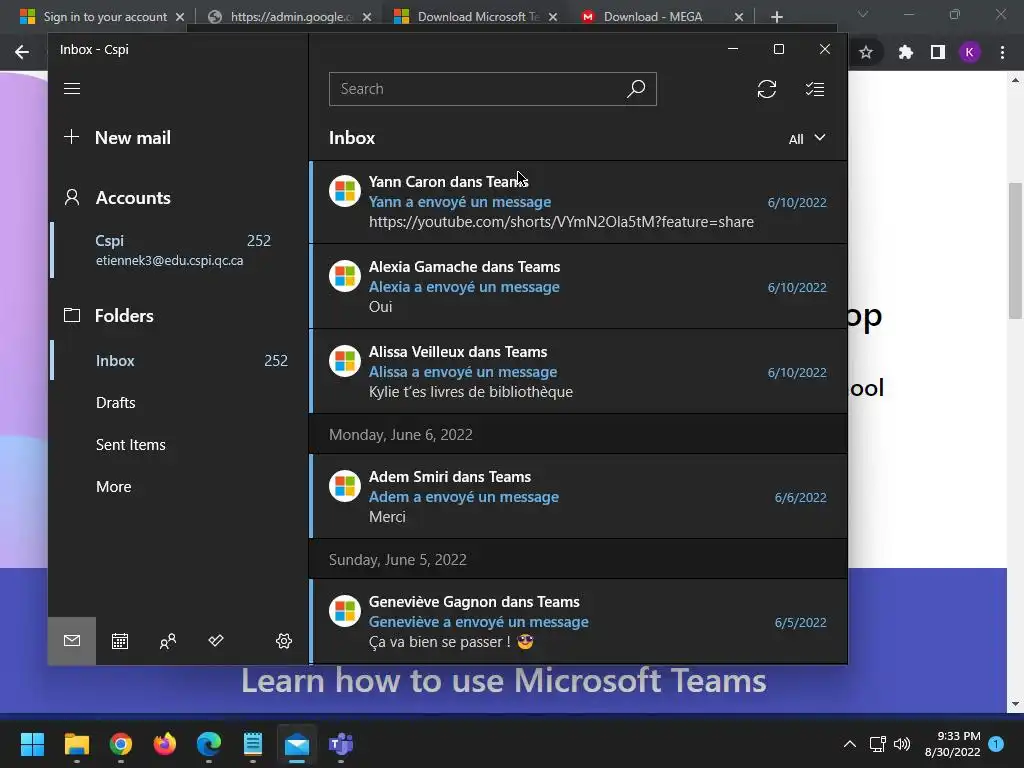Viewport: 1024px width, 768px height.
Task: Click the 'Alexia a envoyé un message' subject
Action: (464, 287)
